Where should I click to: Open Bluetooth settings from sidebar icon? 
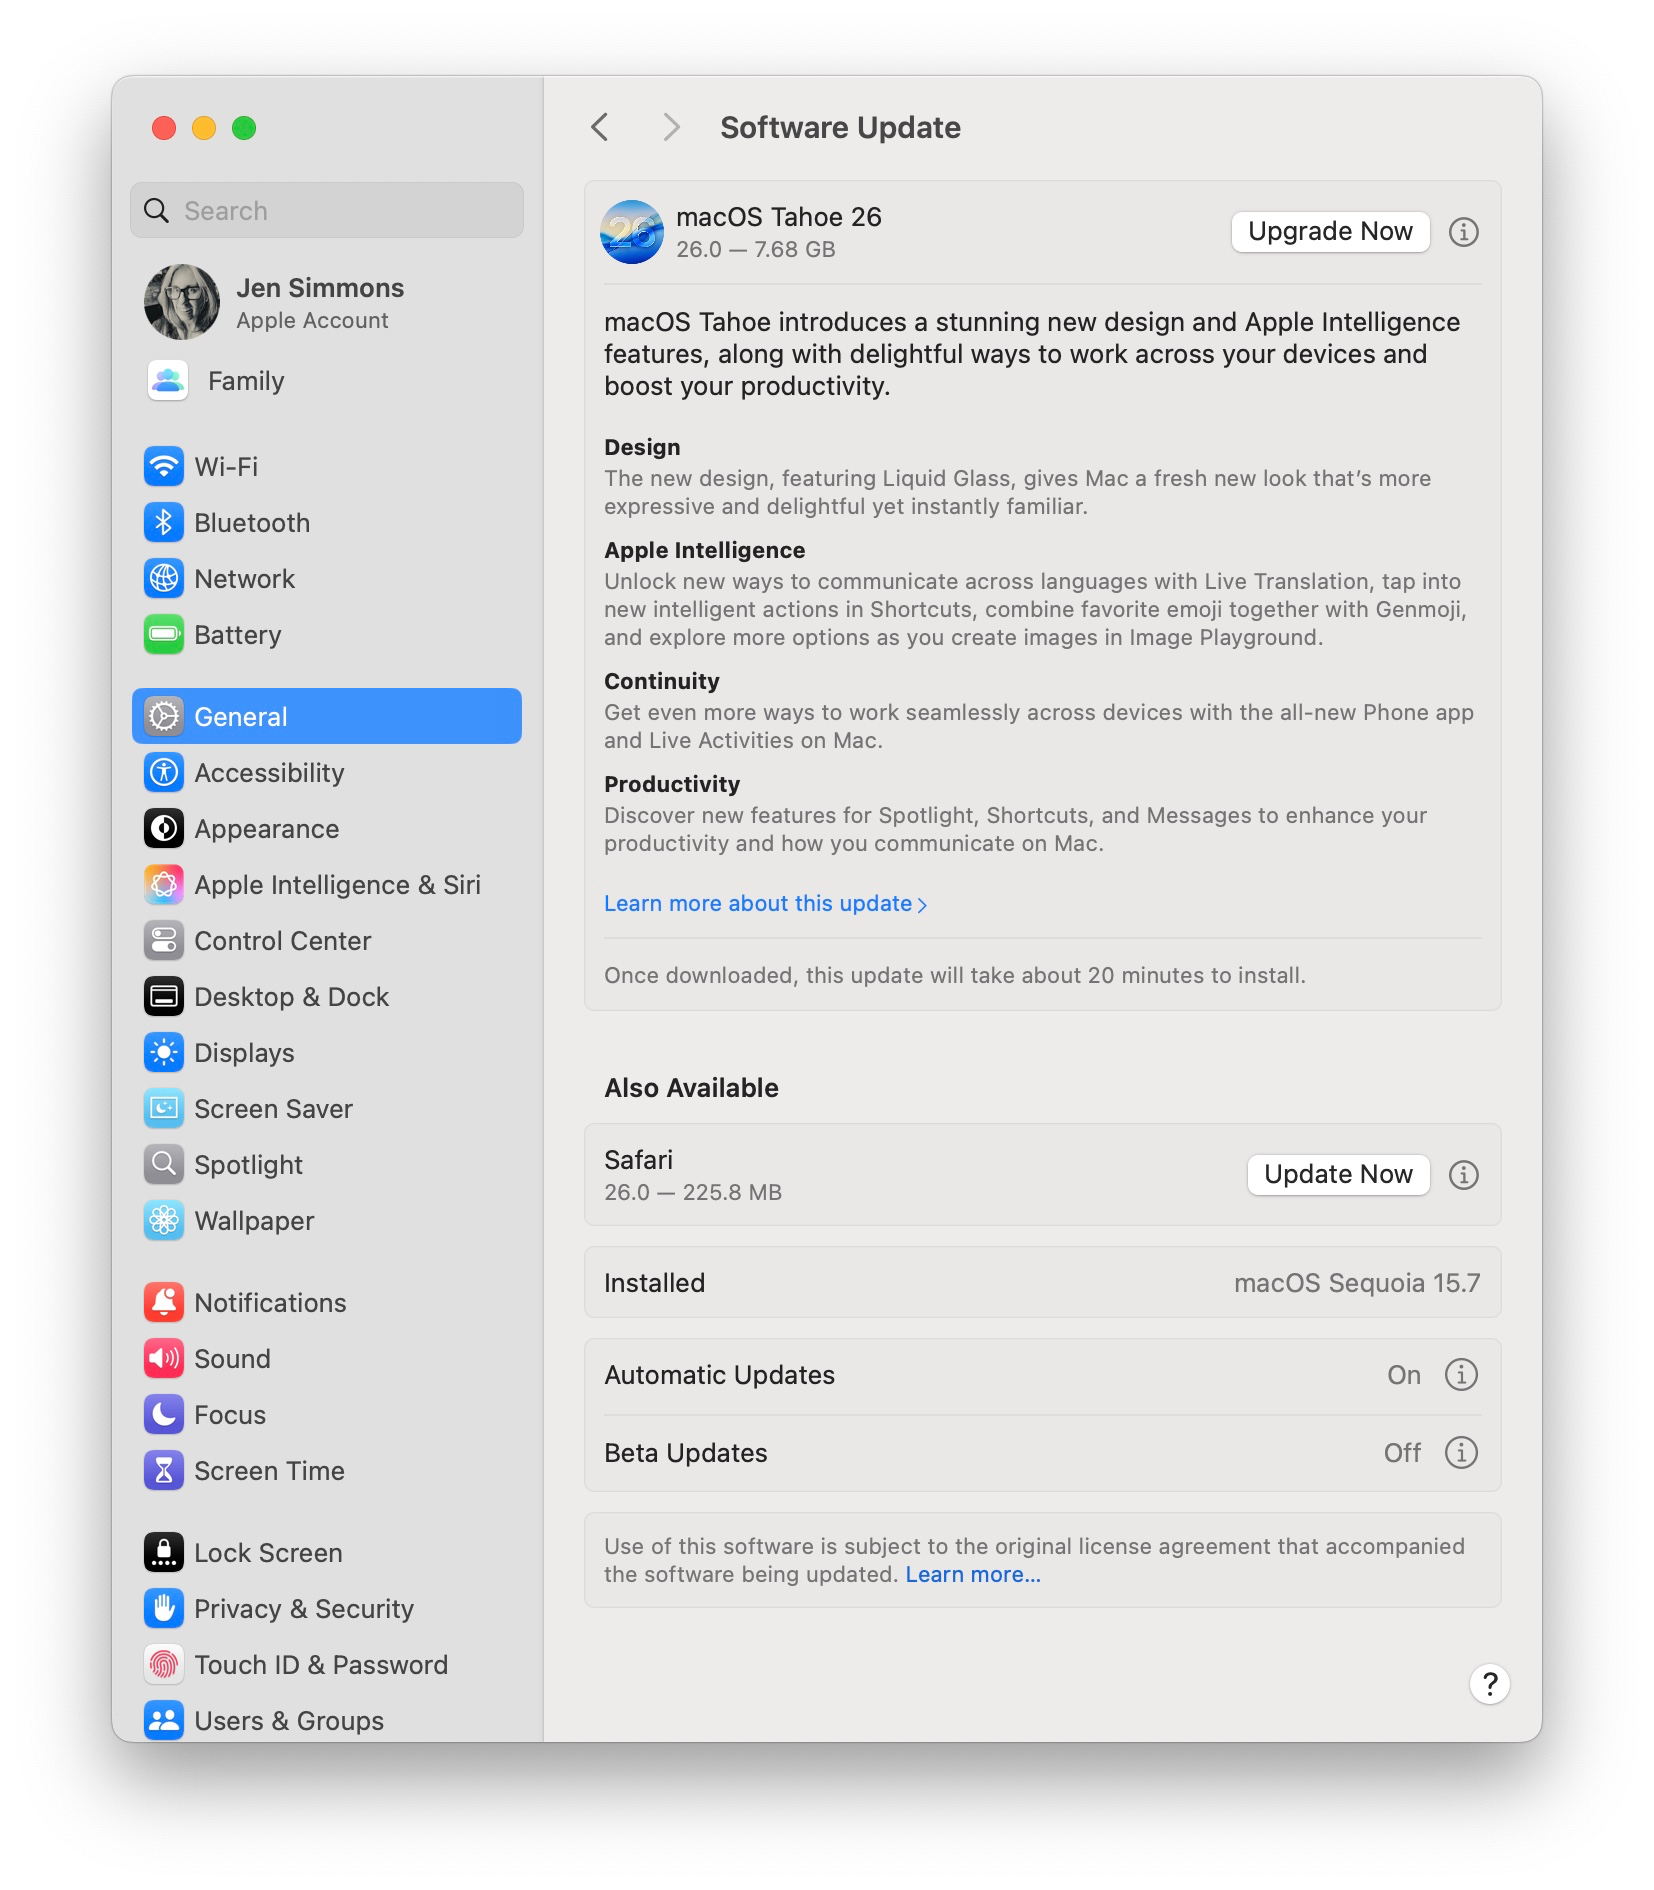pyautogui.click(x=163, y=522)
